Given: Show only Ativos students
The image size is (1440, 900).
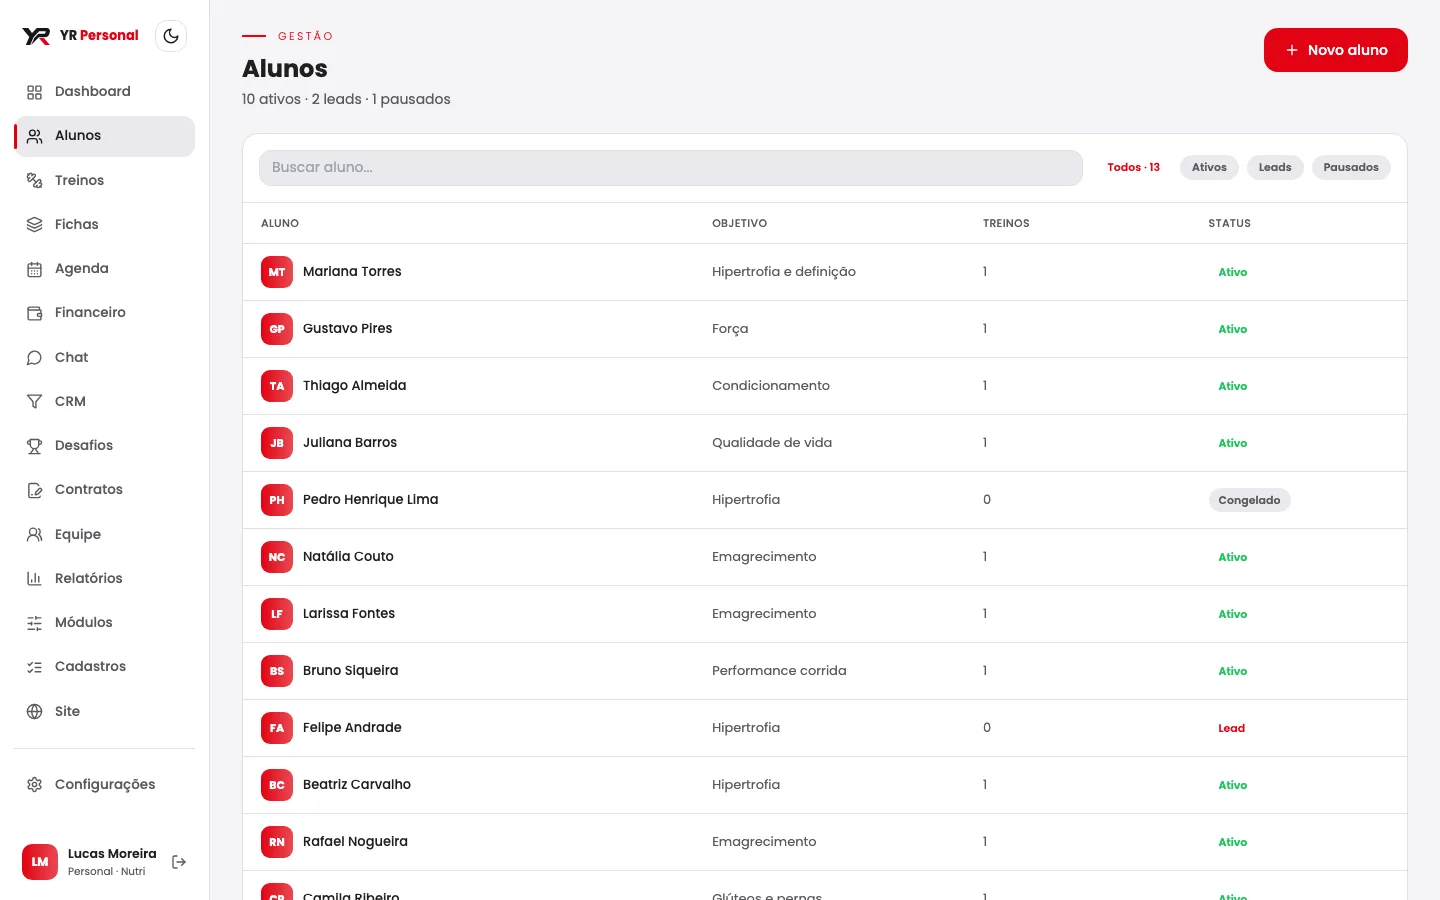Looking at the screenshot, I should [x=1210, y=168].
